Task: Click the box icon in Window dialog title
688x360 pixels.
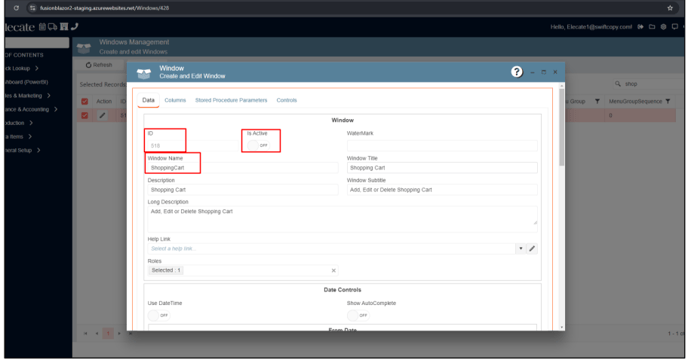Action: (x=143, y=73)
